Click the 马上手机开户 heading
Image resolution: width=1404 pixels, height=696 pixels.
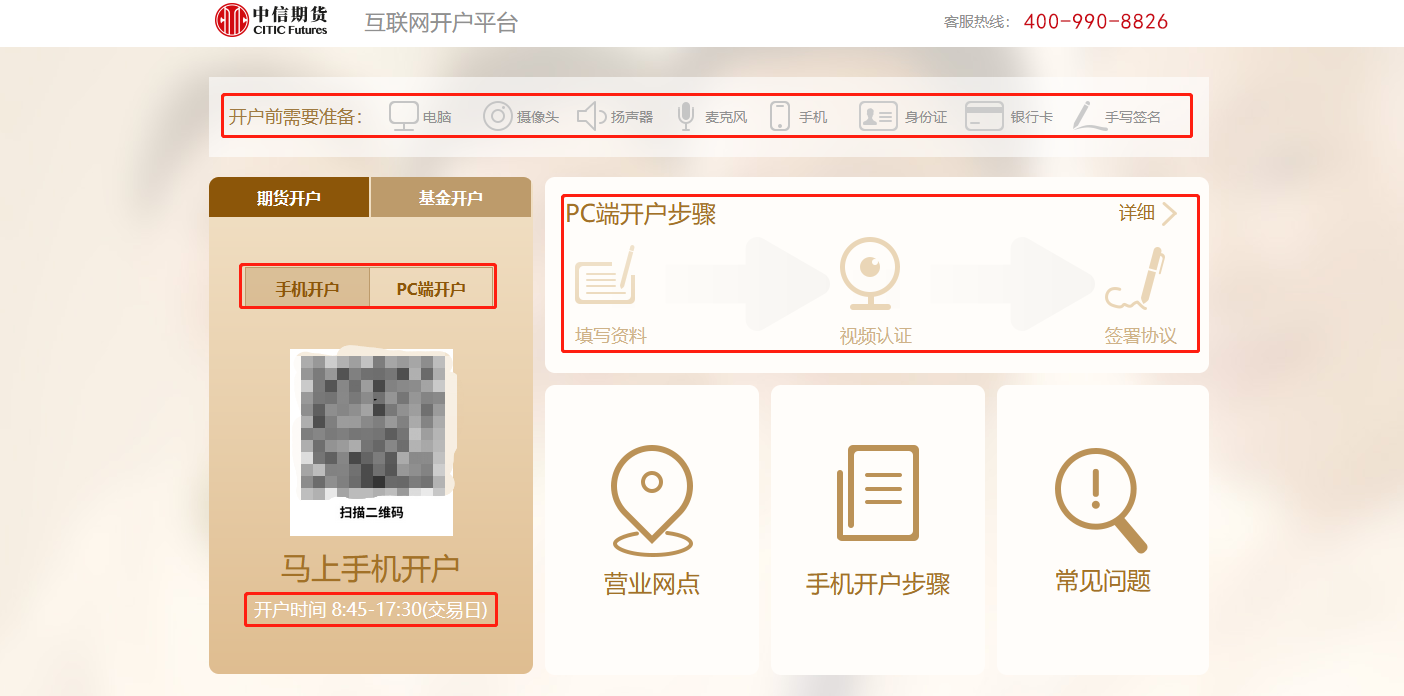point(370,568)
